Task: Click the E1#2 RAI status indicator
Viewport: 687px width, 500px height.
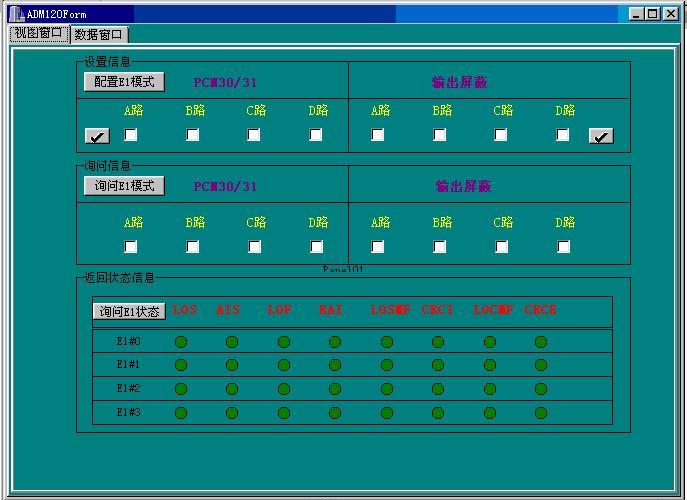Action: [335, 389]
